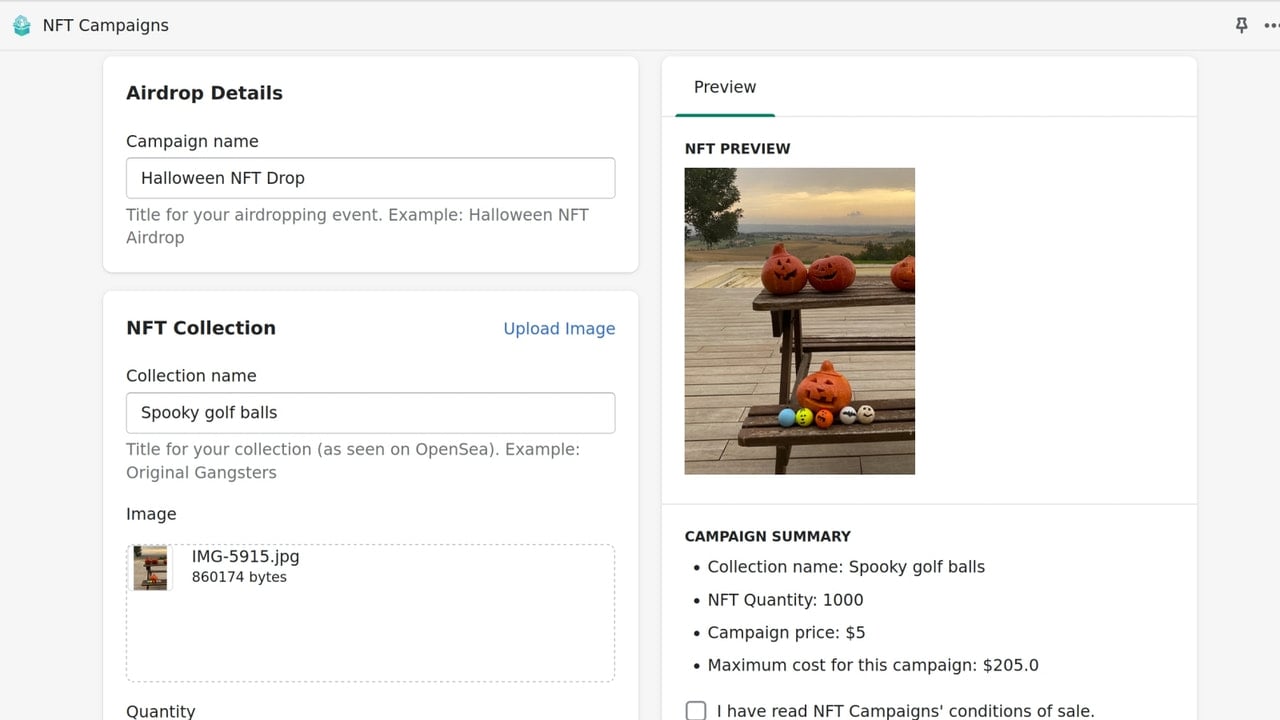This screenshot has width=1280, height=720.
Task: Click the Image field label
Action: (151, 514)
